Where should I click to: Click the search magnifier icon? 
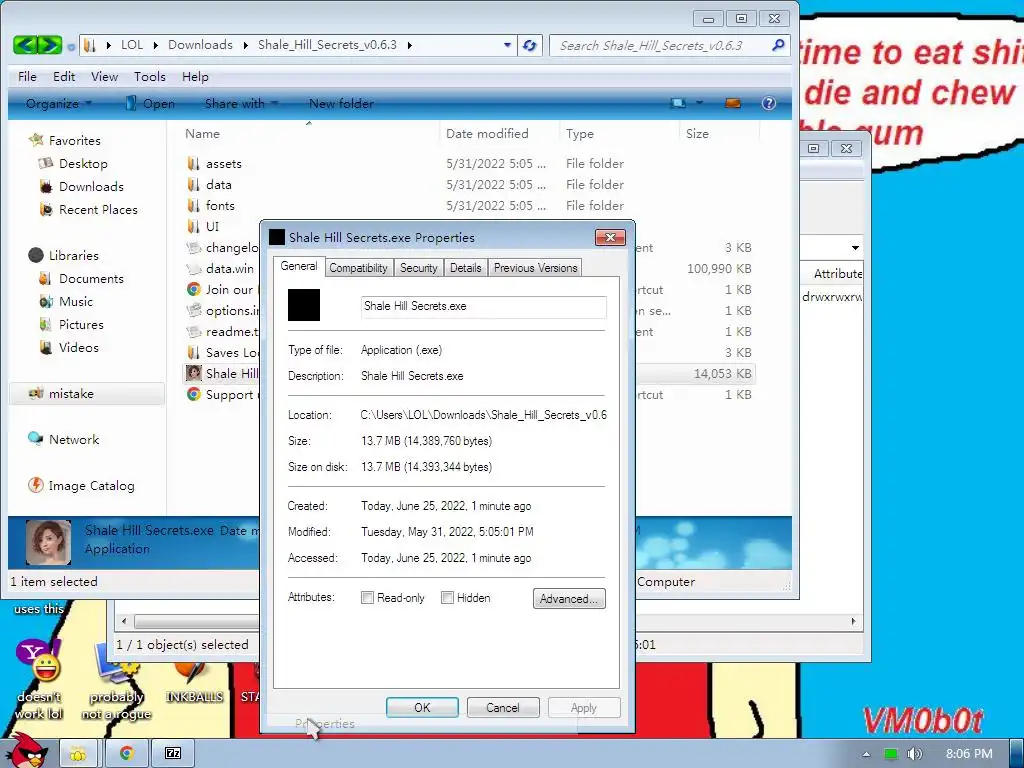(x=778, y=45)
